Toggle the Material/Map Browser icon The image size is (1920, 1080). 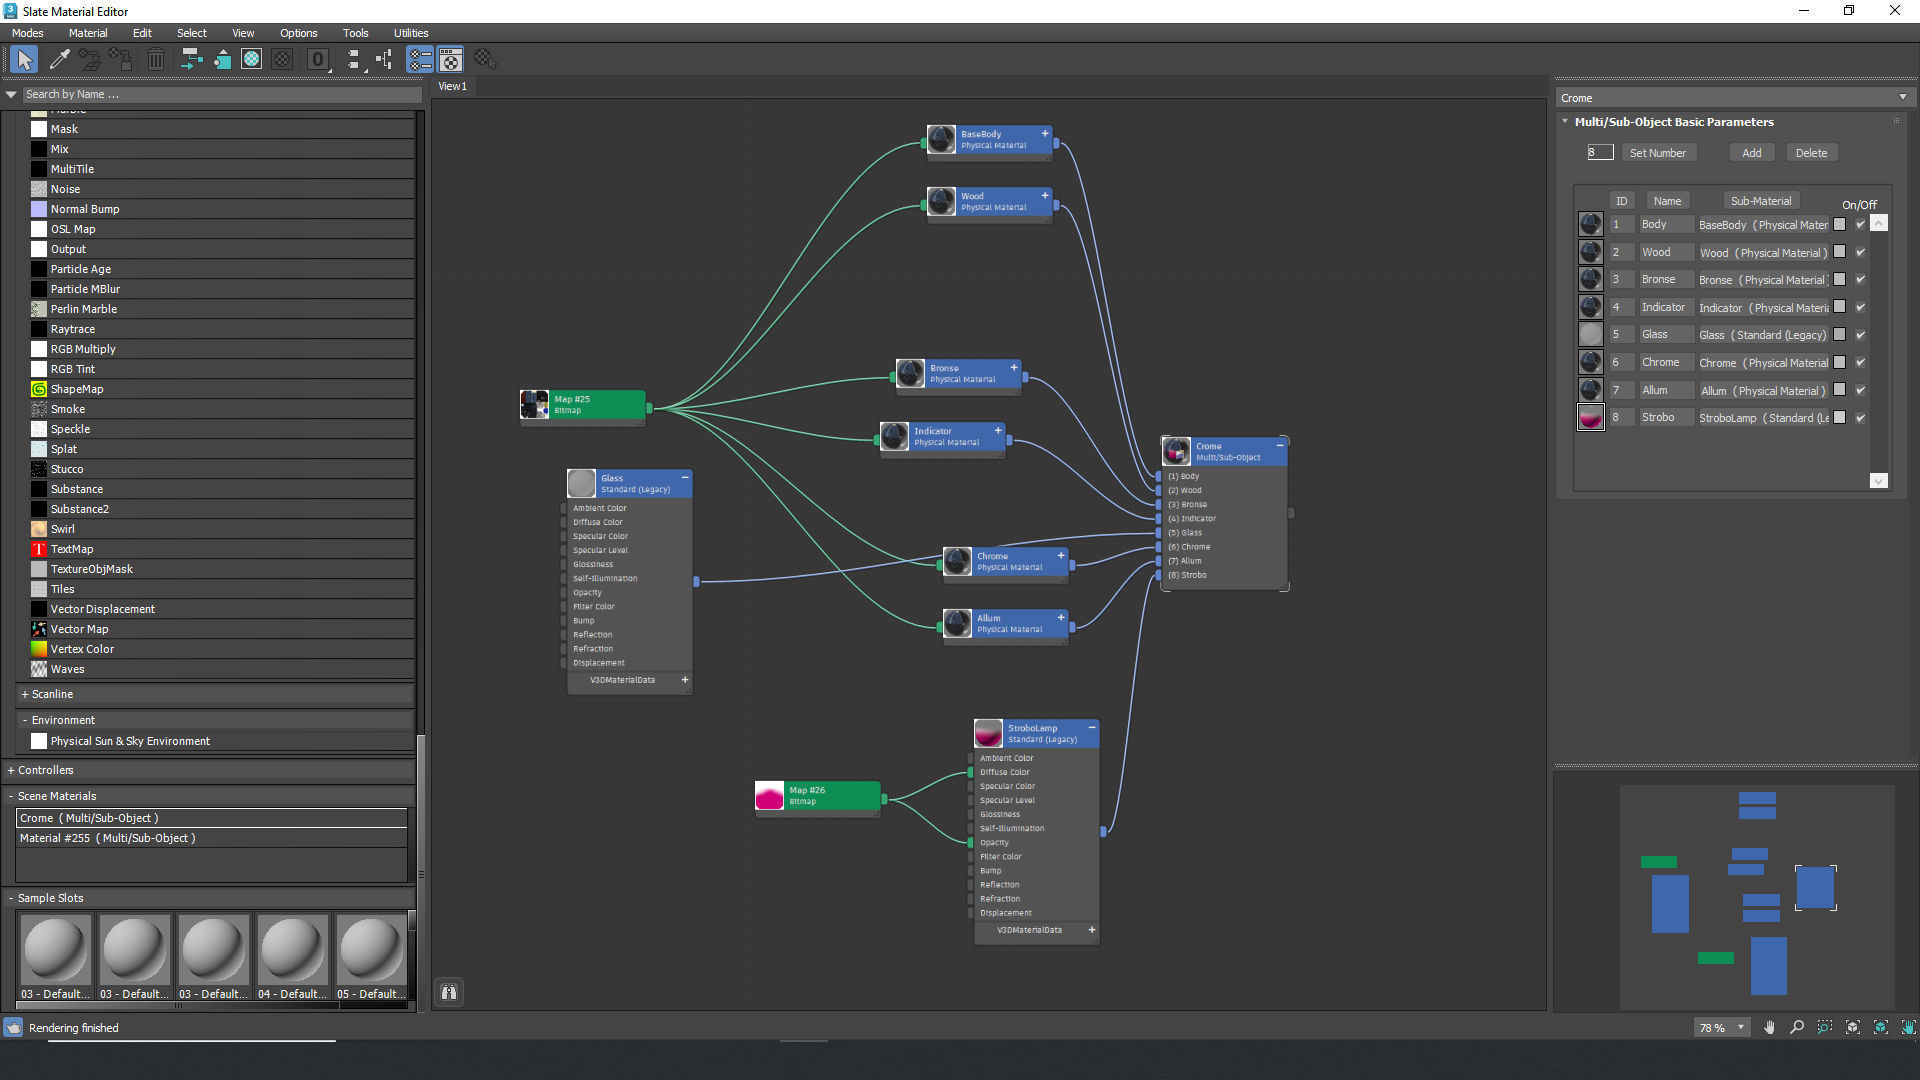420,60
